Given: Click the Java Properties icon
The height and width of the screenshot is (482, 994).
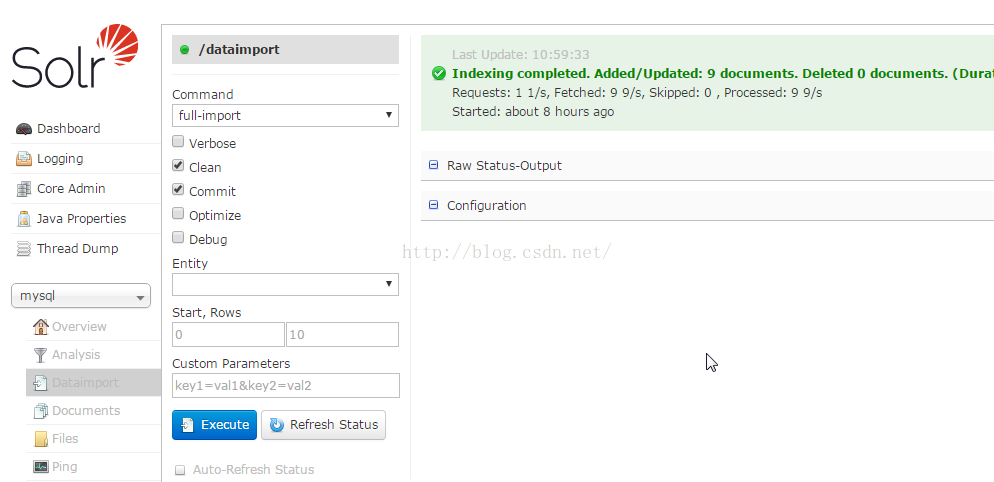Looking at the screenshot, I should [23, 219].
